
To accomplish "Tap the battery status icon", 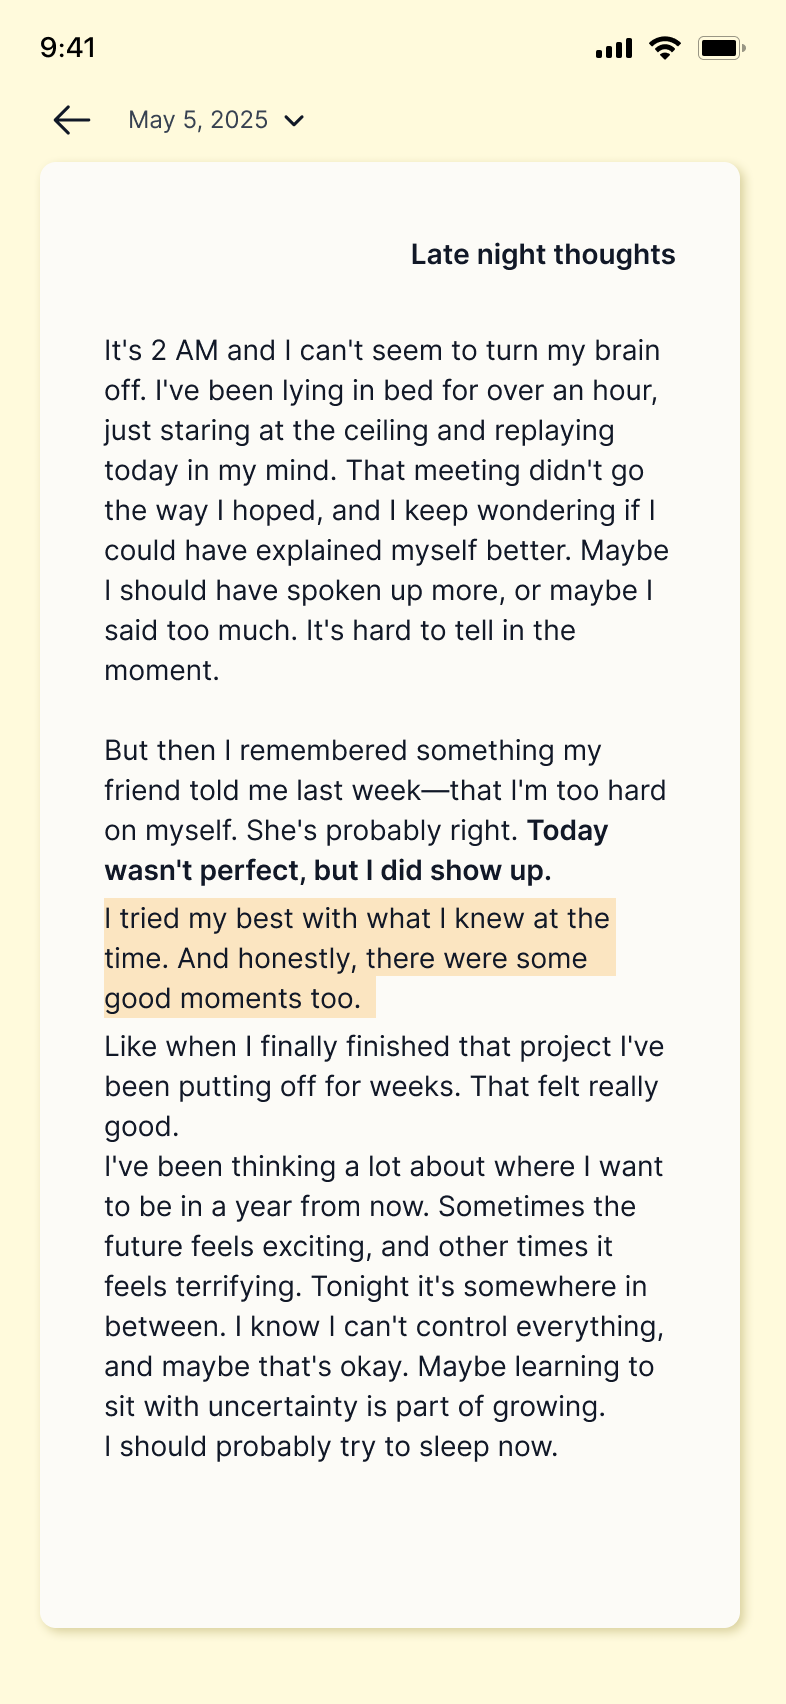I will [720, 48].
